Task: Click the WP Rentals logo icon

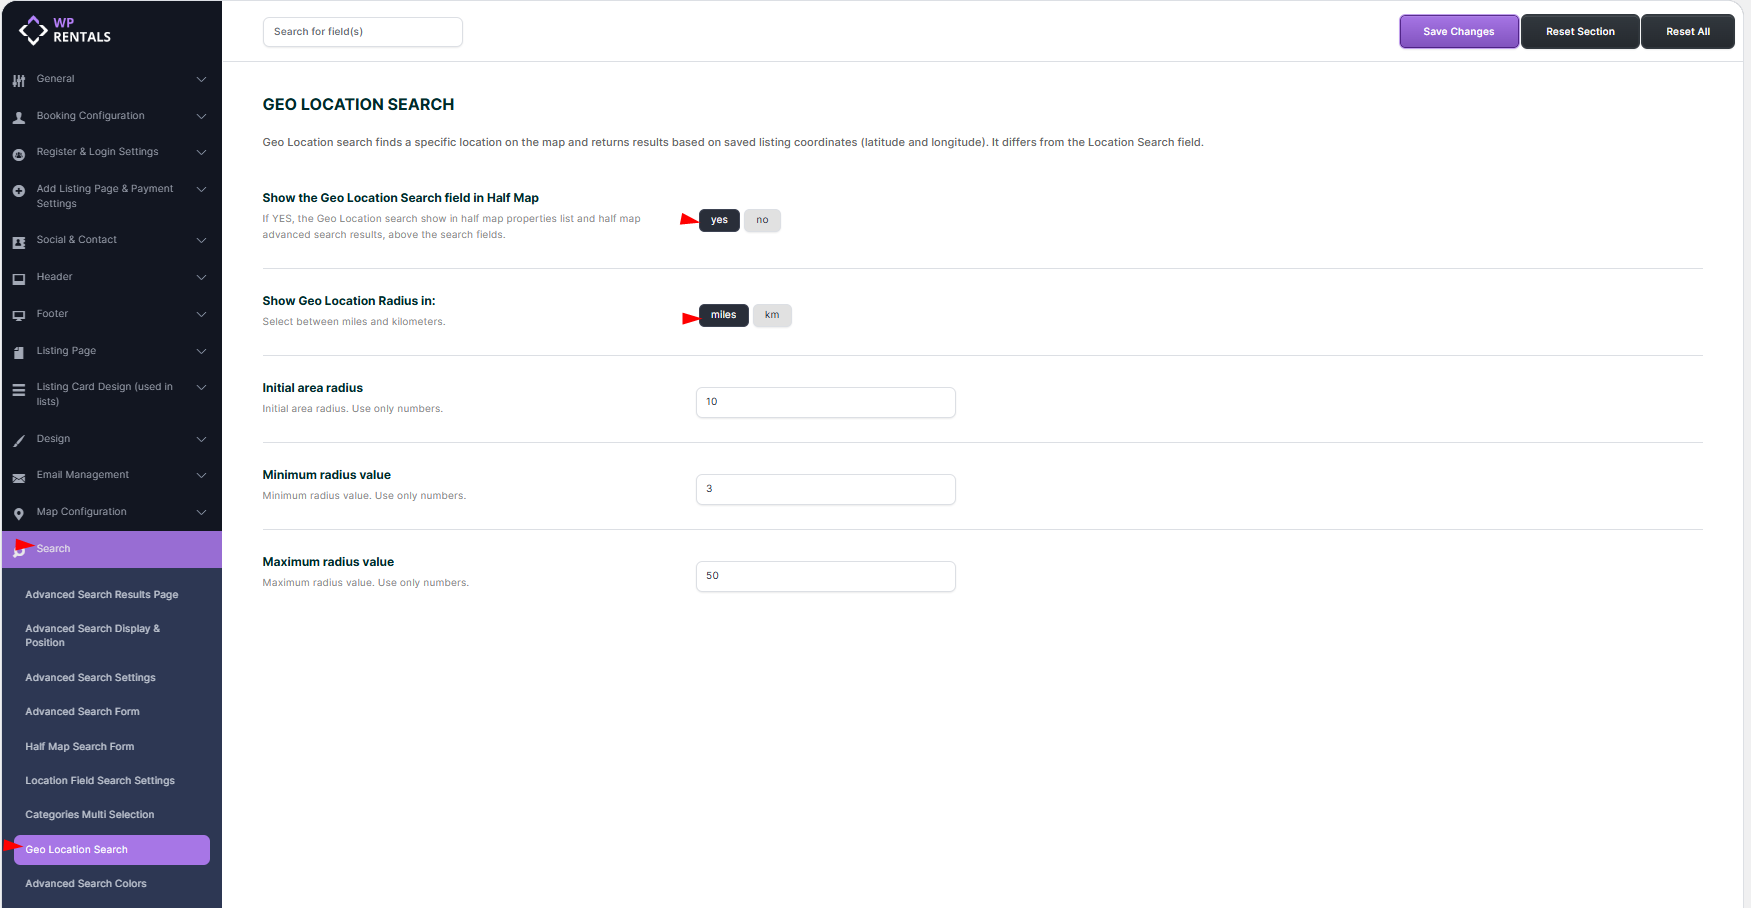Action: tap(33, 30)
